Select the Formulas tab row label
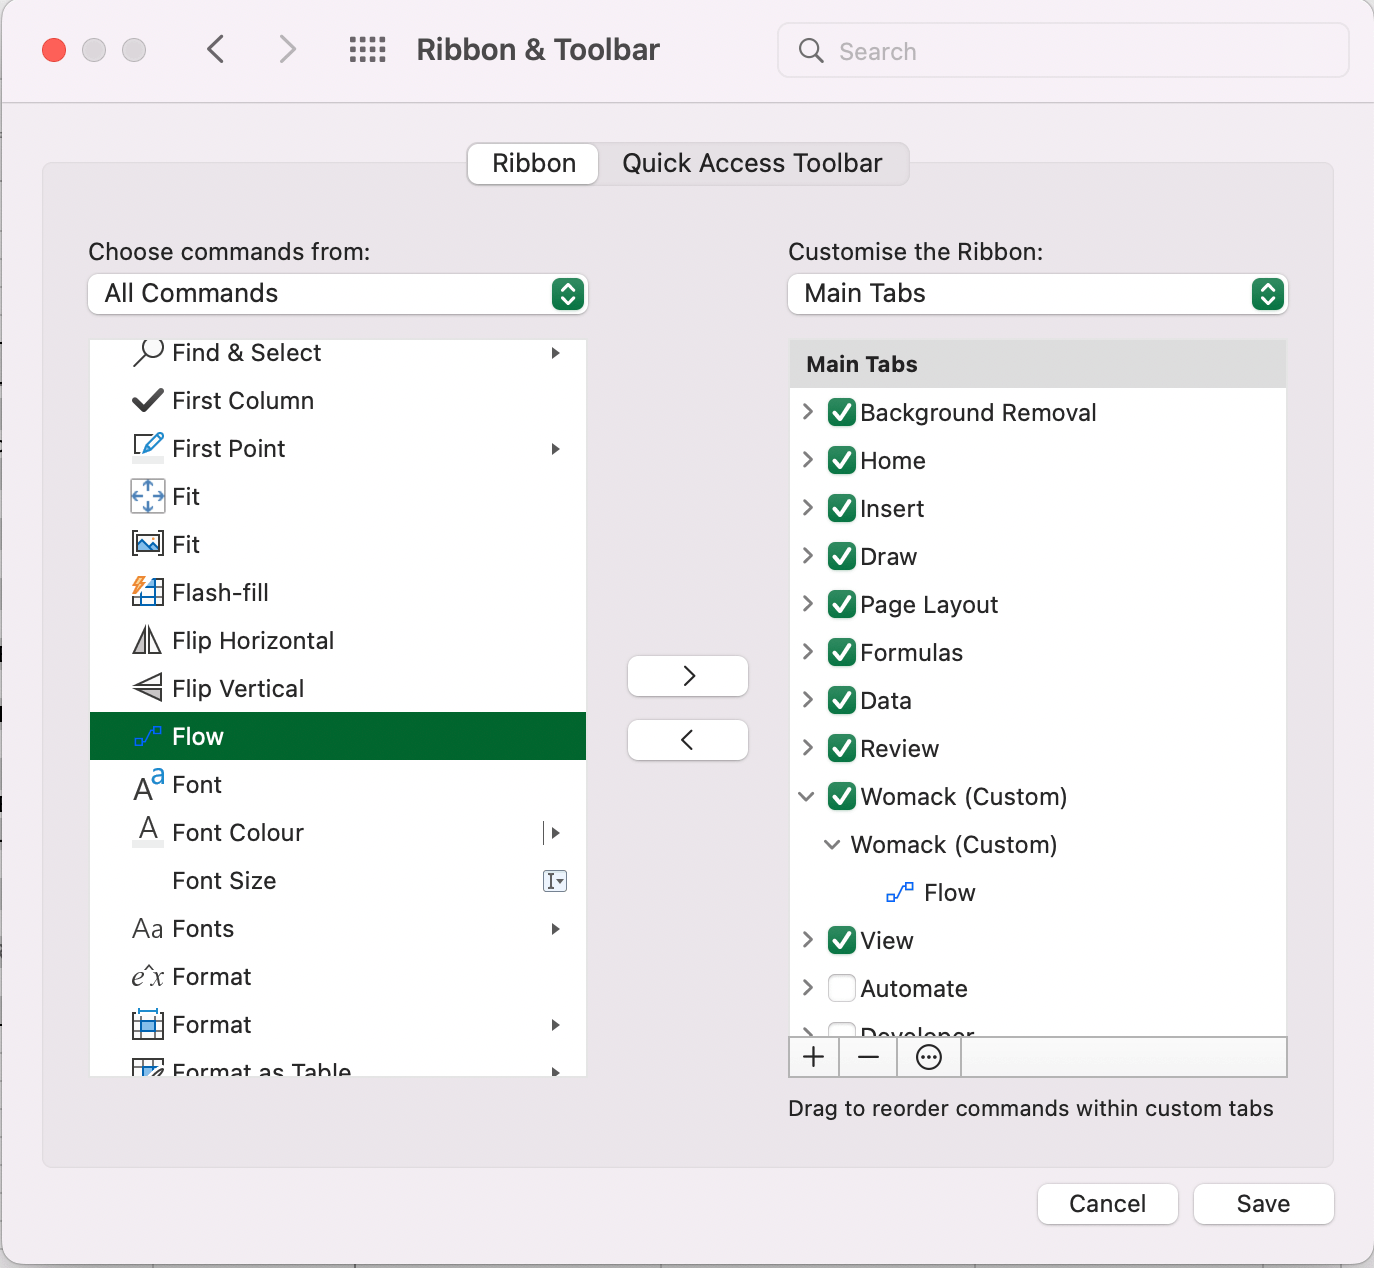The width and height of the screenshot is (1374, 1268). click(911, 653)
